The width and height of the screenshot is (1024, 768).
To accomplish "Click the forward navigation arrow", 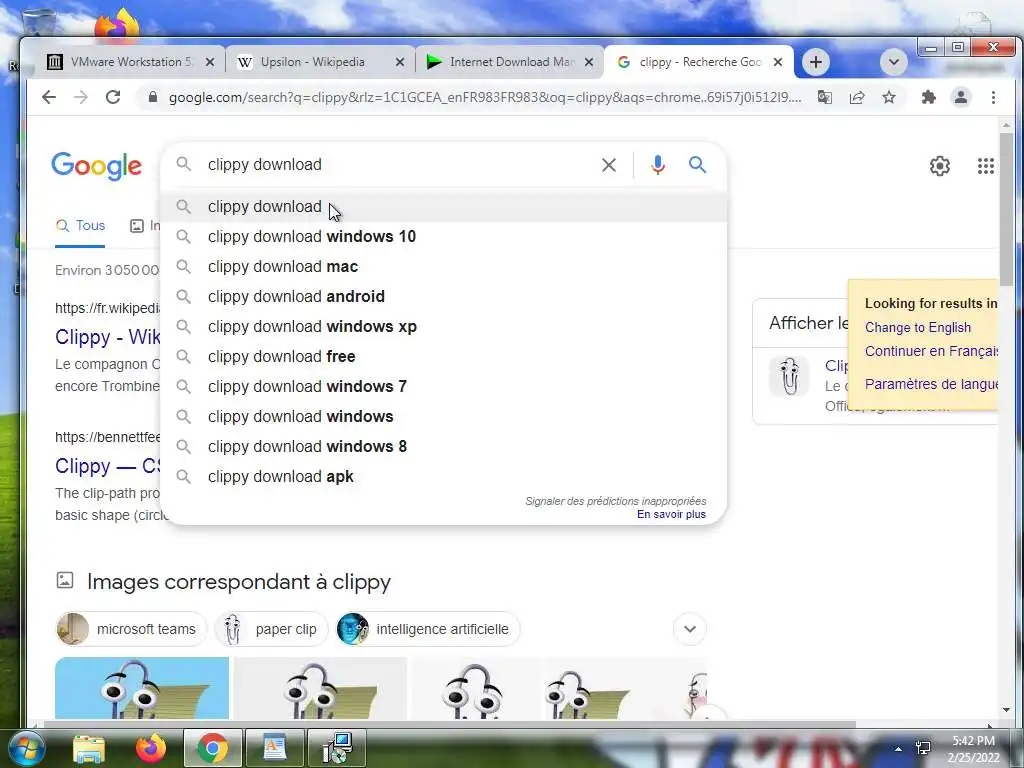I will pyautogui.click(x=81, y=97).
